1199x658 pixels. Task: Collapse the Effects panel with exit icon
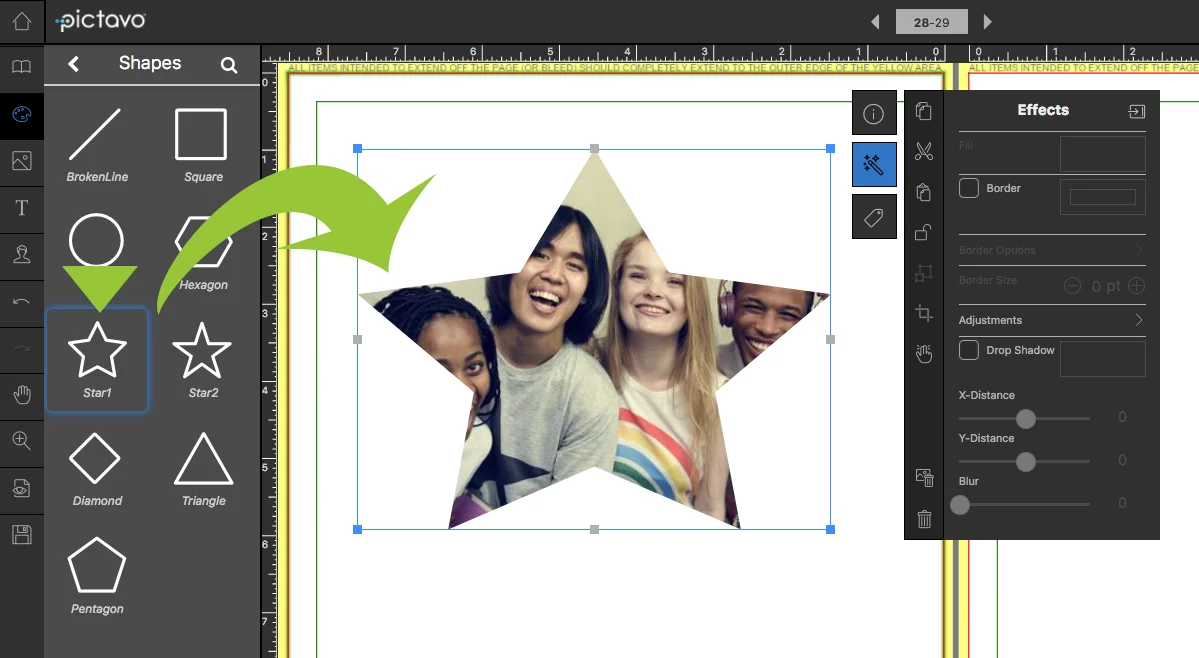[x=1136, y=112]
